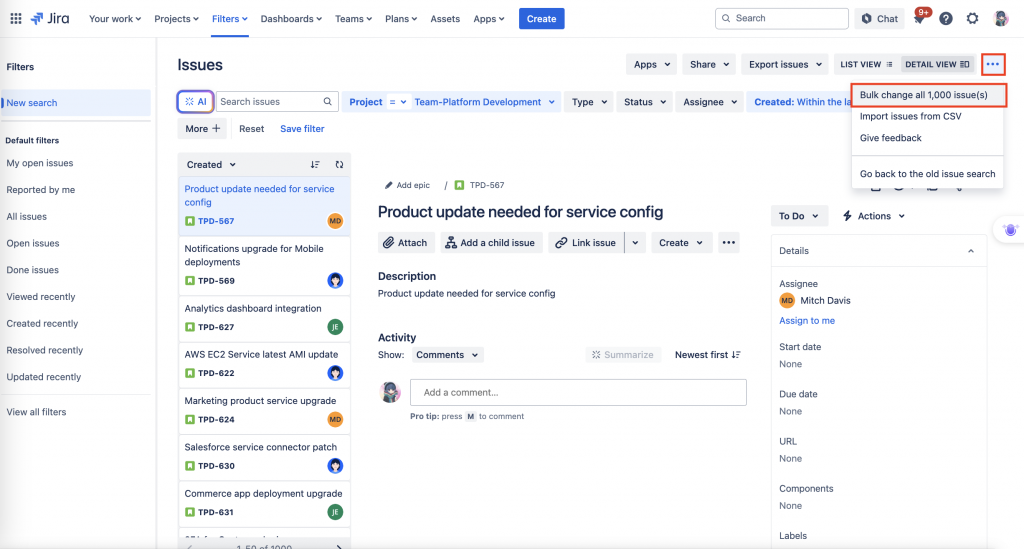This screenshot has height=549, width=1024.
Task: Open the floating AI assistant icon on right edge
Action: (1010, 230)
